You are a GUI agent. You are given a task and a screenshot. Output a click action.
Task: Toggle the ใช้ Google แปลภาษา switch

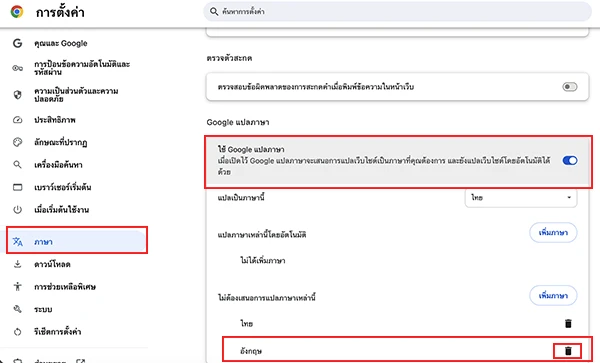(570, 161)
